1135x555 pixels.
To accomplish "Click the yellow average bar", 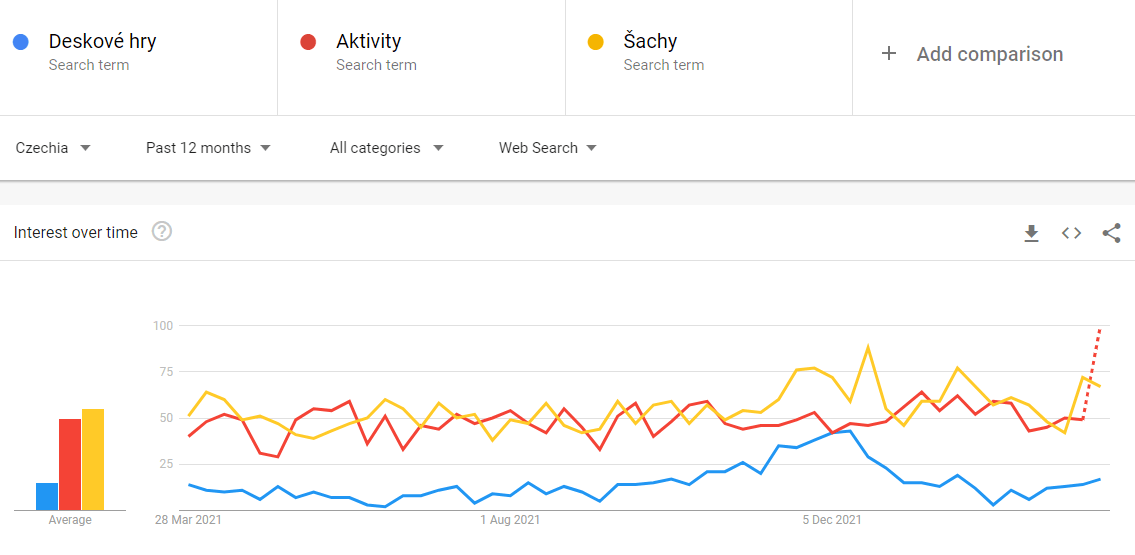I will point(93,460).
